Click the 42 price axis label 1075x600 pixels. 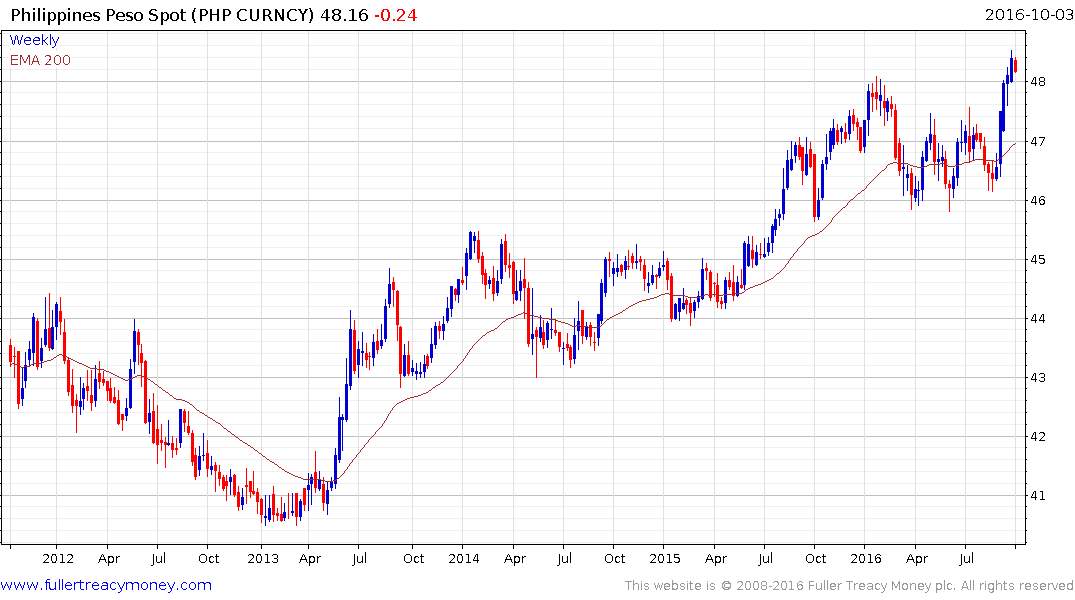1037,436
